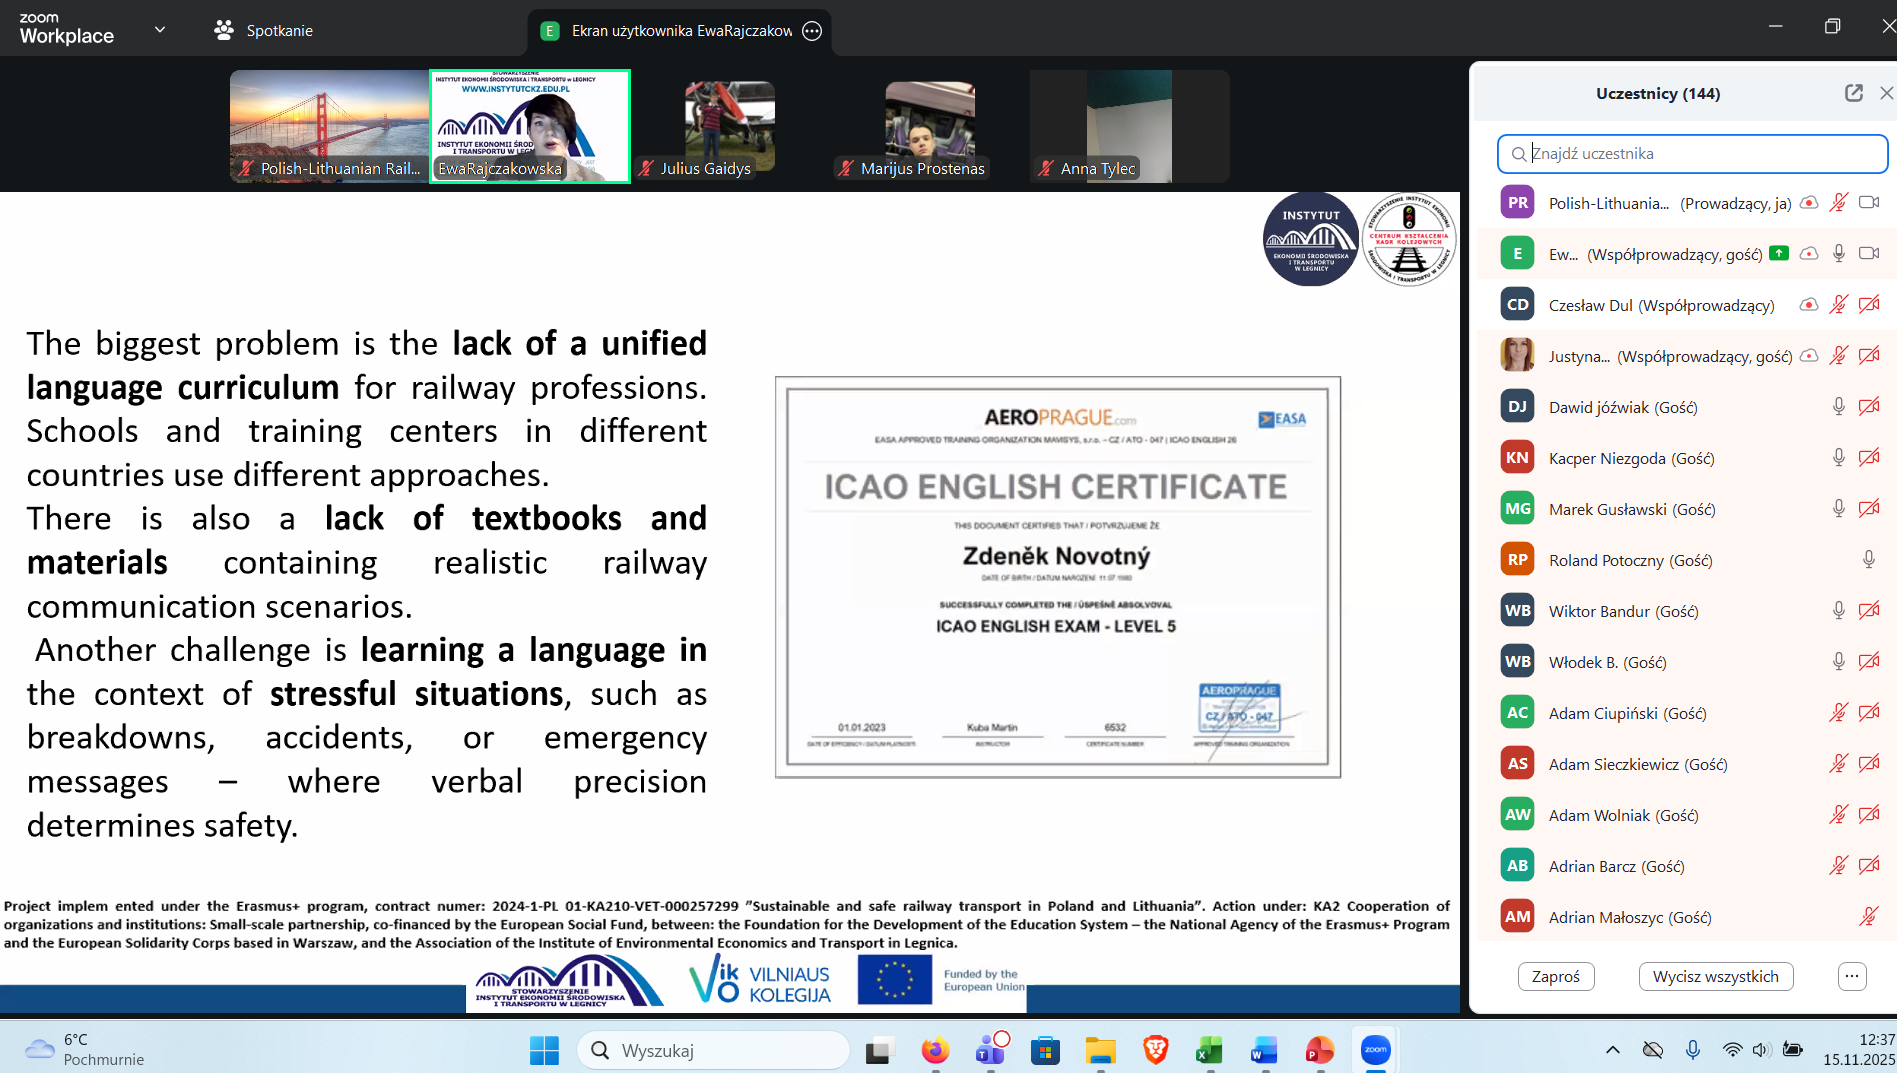Toggle microphone for Roland Potoczny
Viewport: 1897px width, 1073px height.
point(1868,560)
